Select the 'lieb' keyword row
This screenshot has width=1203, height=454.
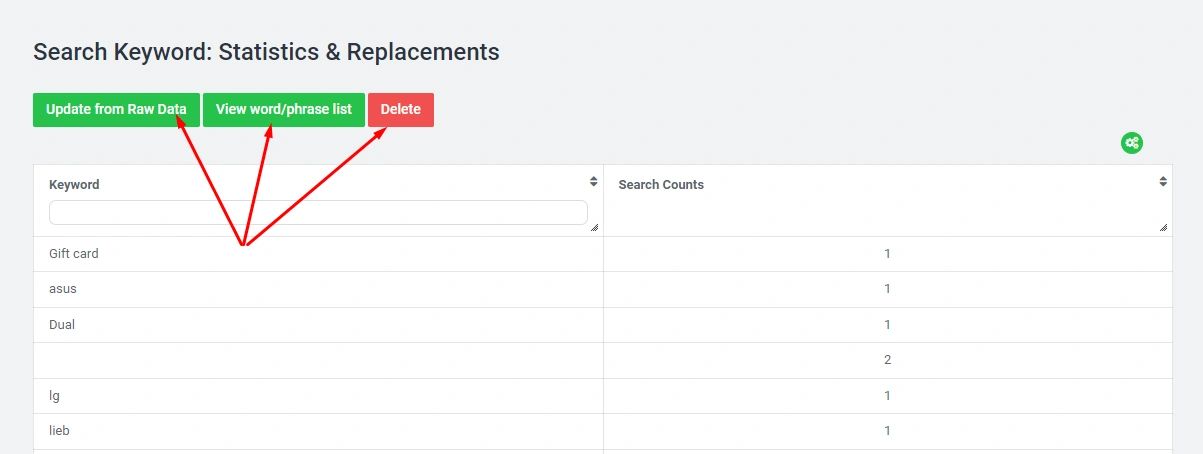tap(59, 431)
